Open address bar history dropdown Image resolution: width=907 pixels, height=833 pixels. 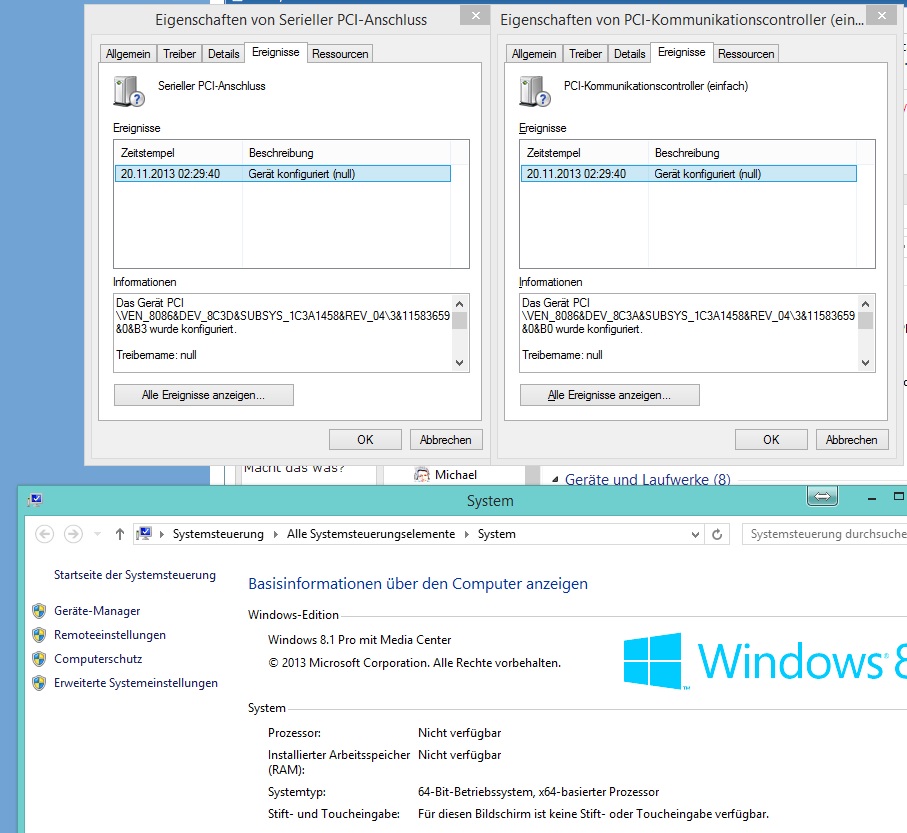[x=695, y=535]
